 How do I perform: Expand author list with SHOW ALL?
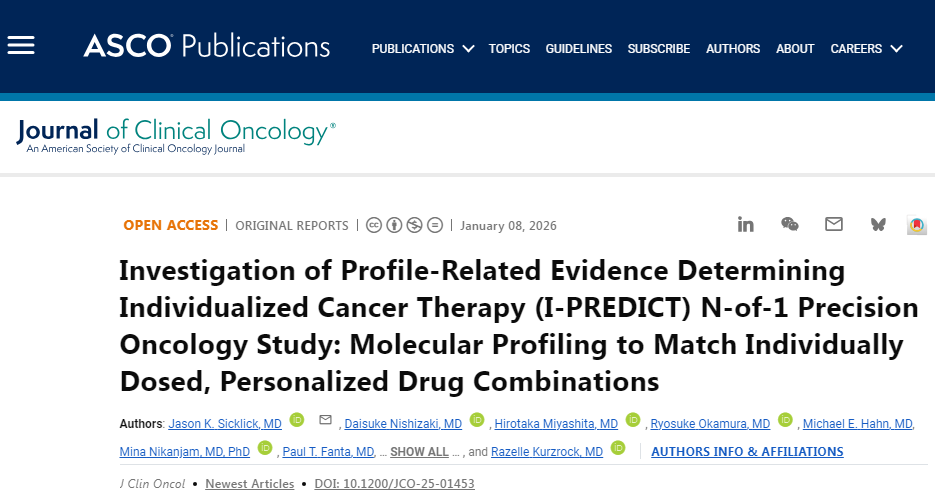tap(419, 452)
